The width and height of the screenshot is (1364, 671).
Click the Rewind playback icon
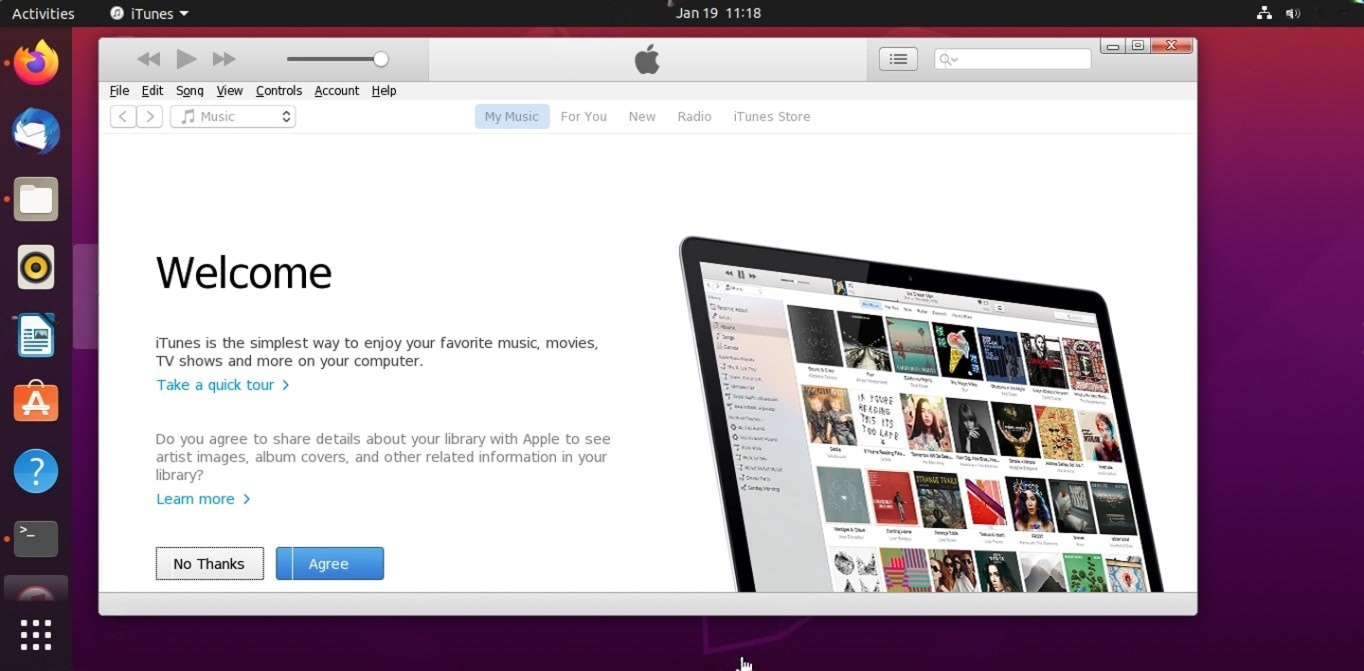coord(148,58)
